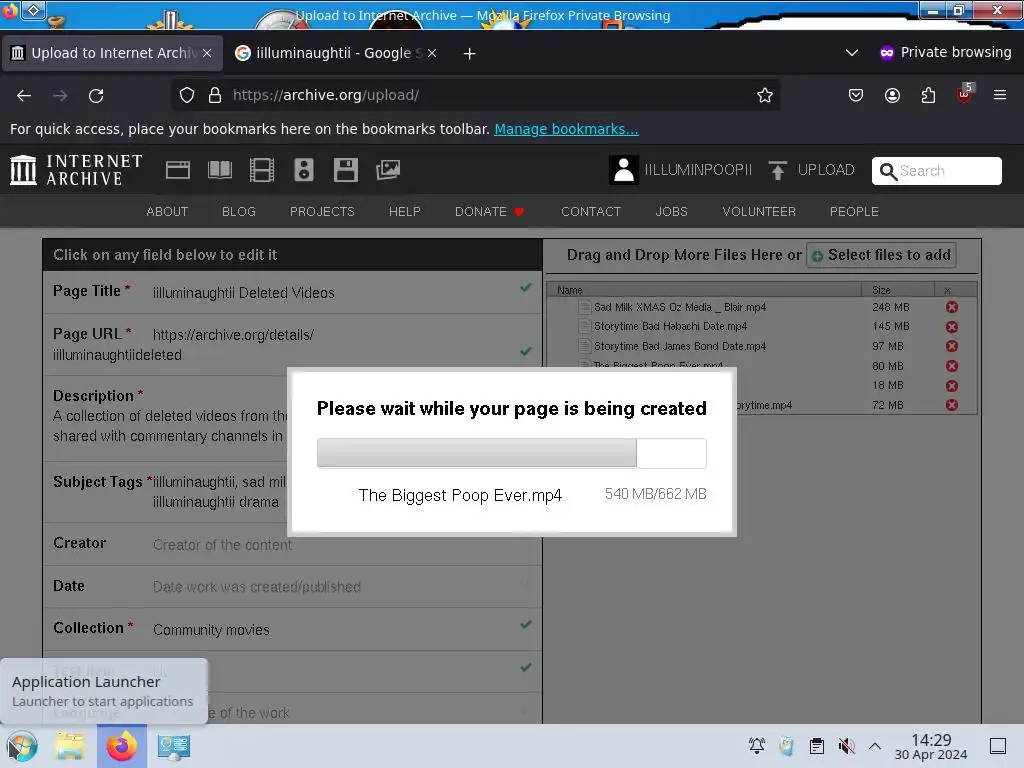Open the PROJECTS menu item
This screenshot has width=1024, height=768.
(x=322, y=212)
